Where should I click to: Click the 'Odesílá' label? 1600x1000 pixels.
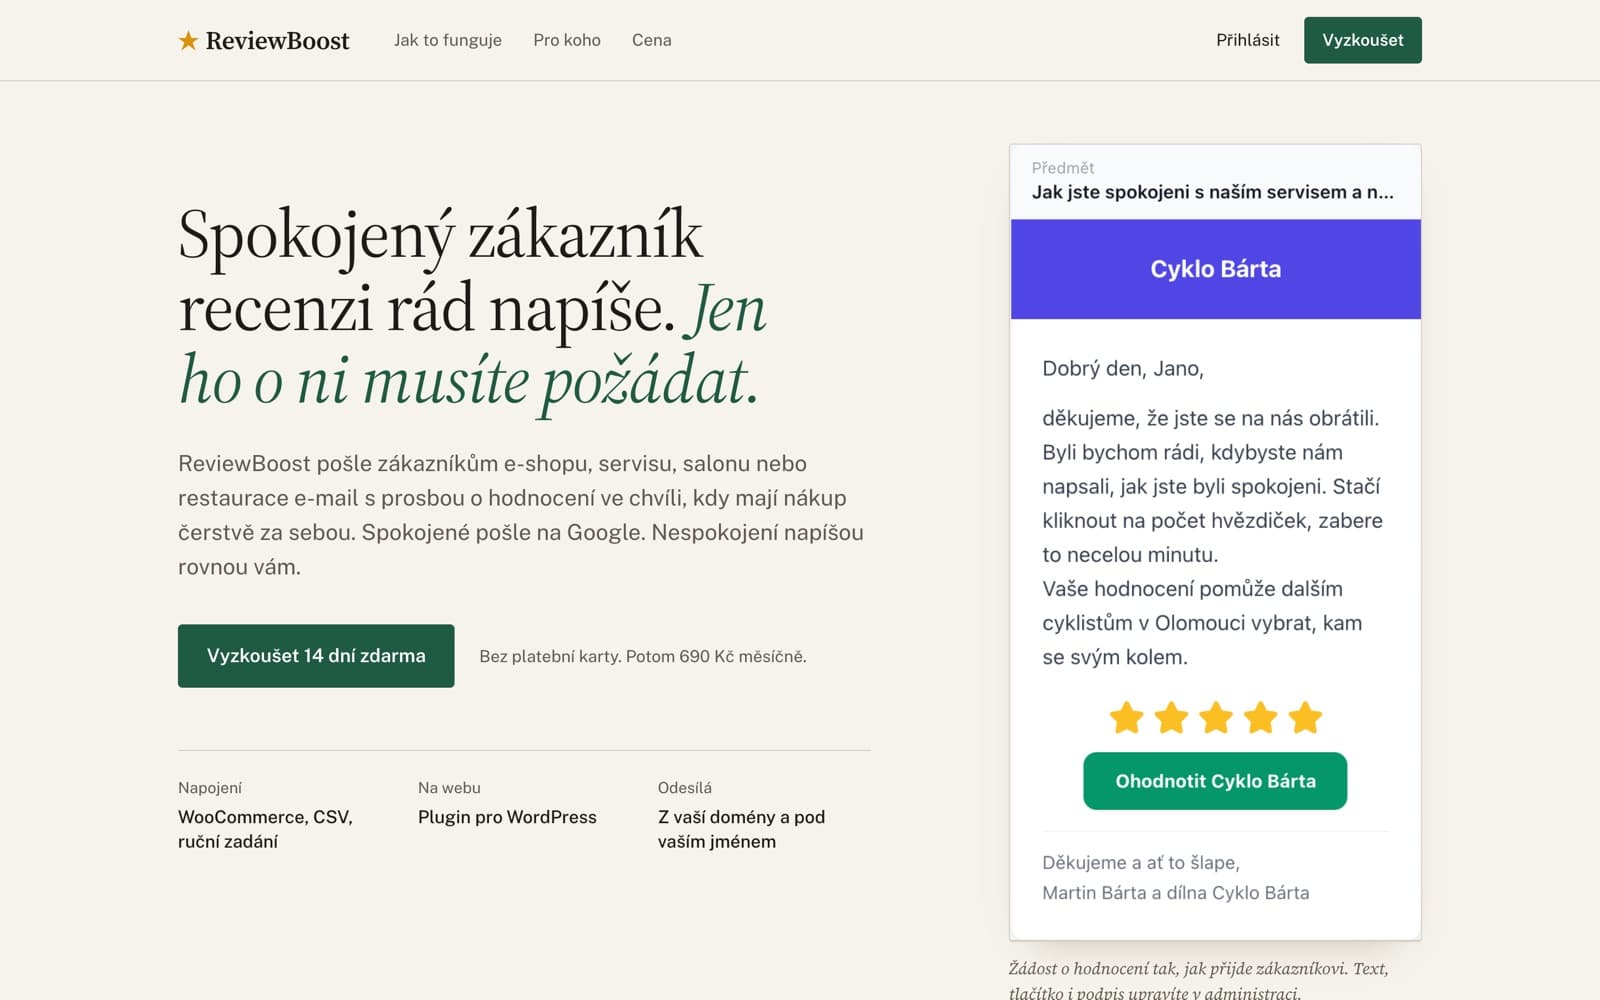click(685, 788)
